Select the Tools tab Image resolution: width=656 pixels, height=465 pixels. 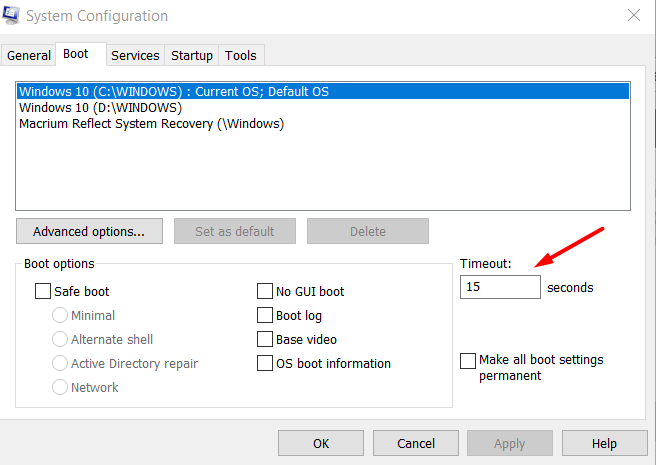[x=241, y=55]
